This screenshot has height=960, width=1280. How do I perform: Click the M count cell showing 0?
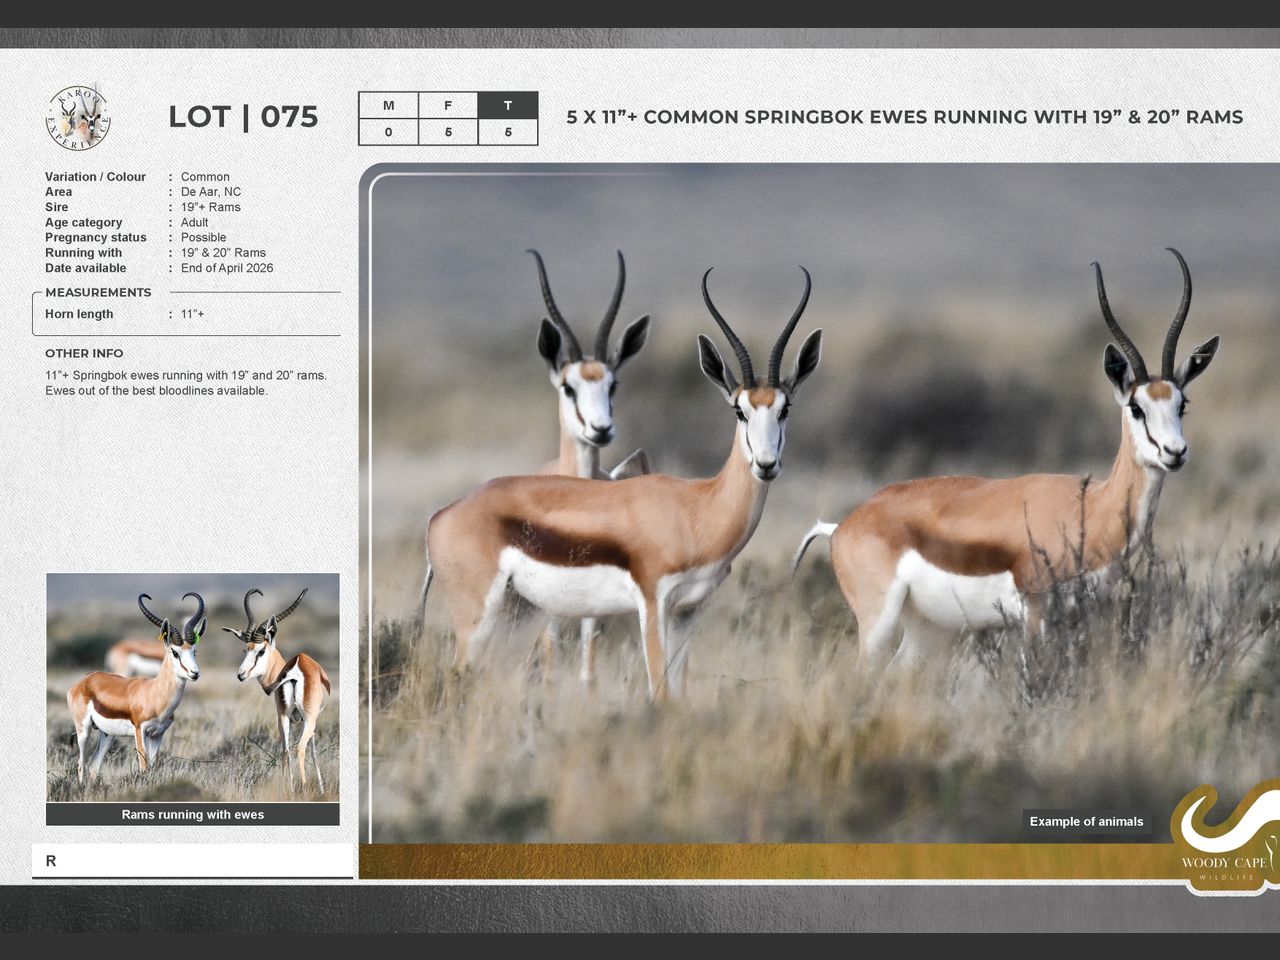(388, 132)
